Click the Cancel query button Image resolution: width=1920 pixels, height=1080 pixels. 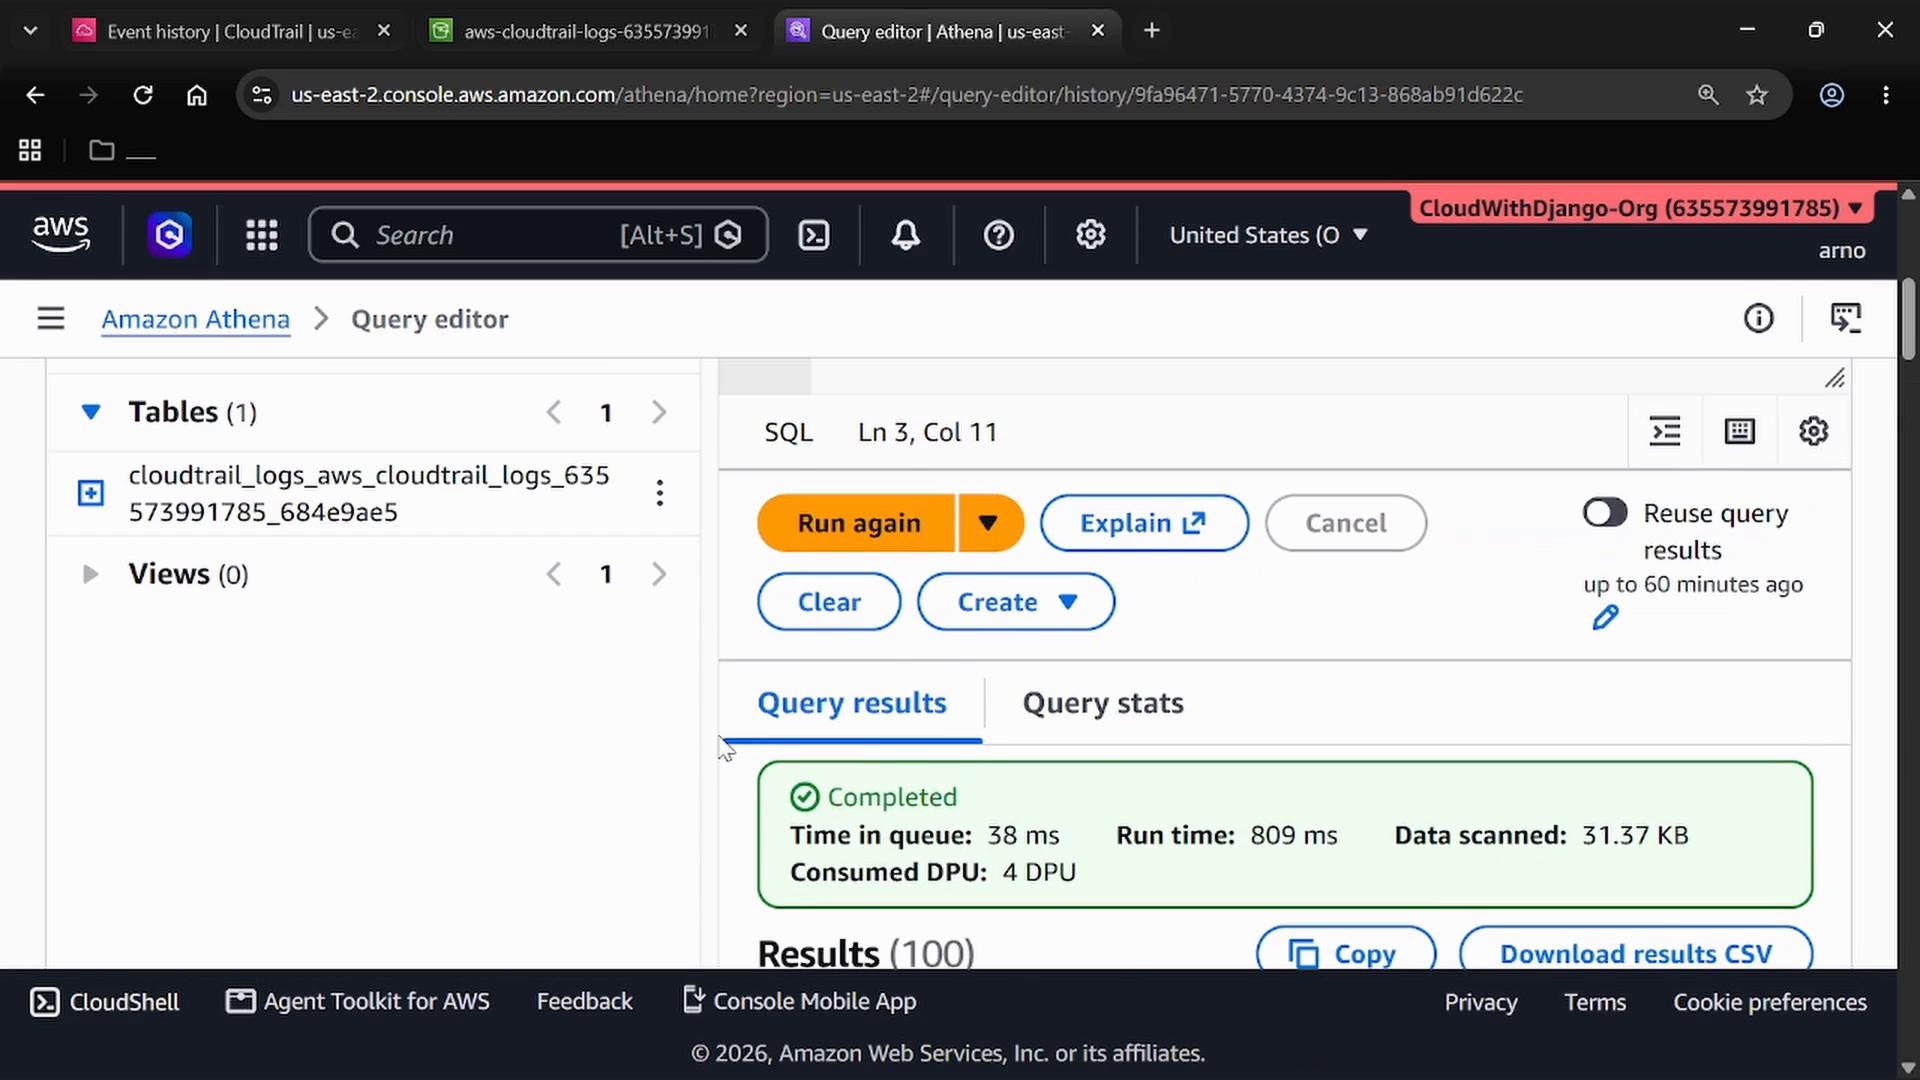[x=1345, y=523]
